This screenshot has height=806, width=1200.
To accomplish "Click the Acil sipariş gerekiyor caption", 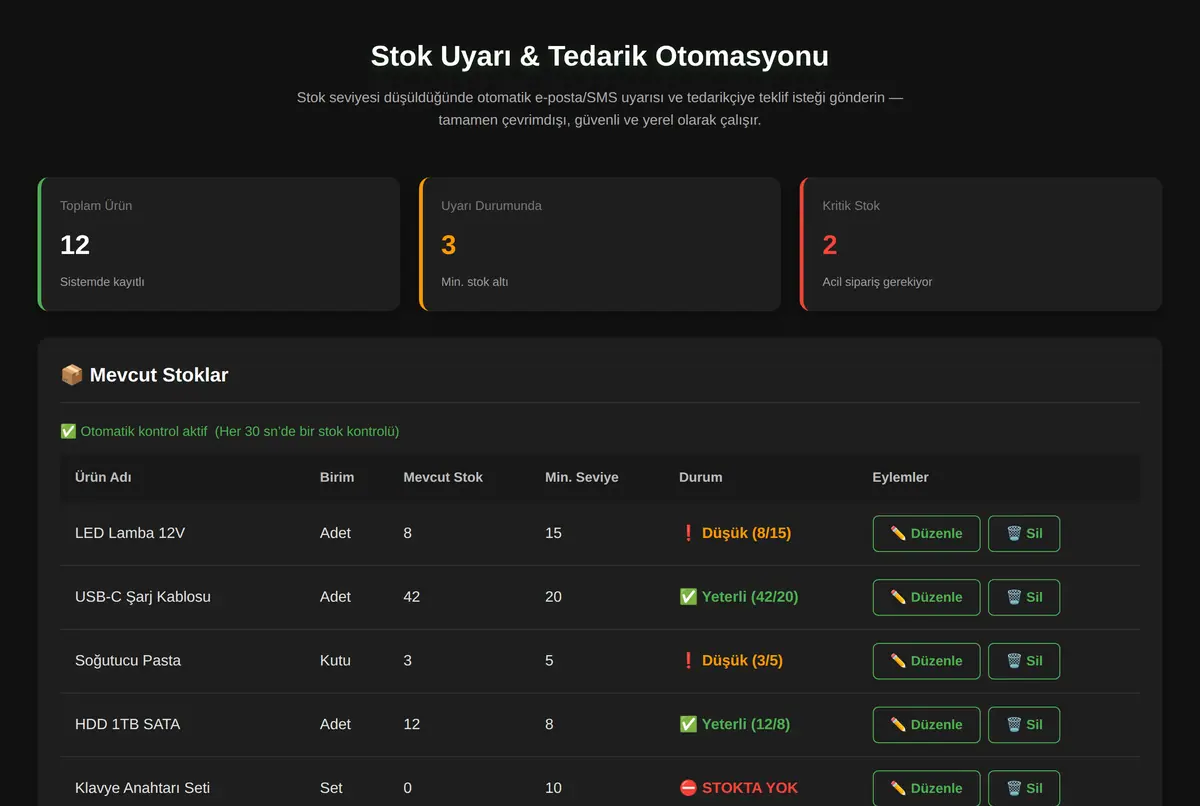I will (877, 282).
